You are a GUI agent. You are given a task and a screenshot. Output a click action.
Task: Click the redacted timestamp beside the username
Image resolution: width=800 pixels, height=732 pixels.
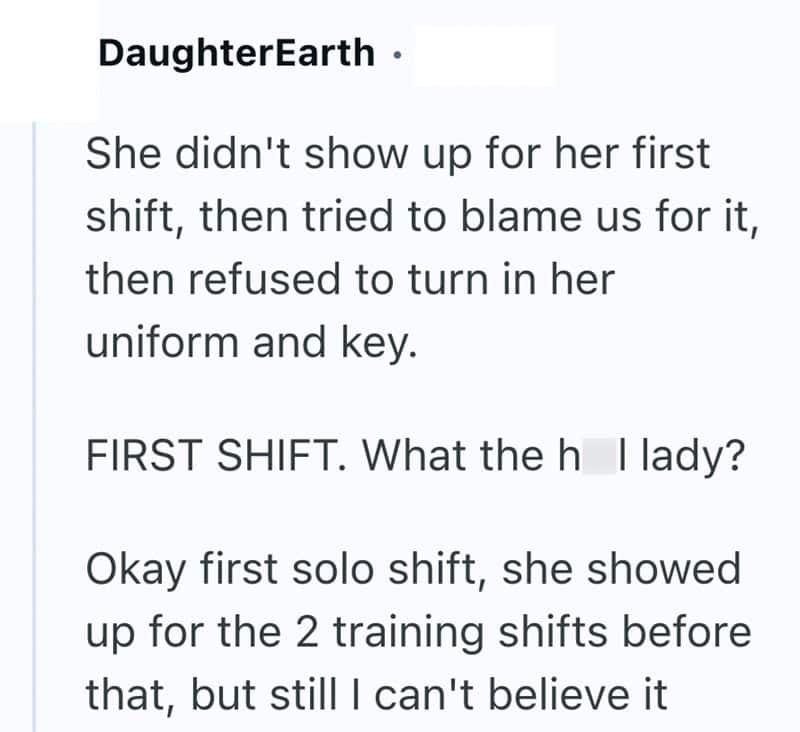(484, 53)
